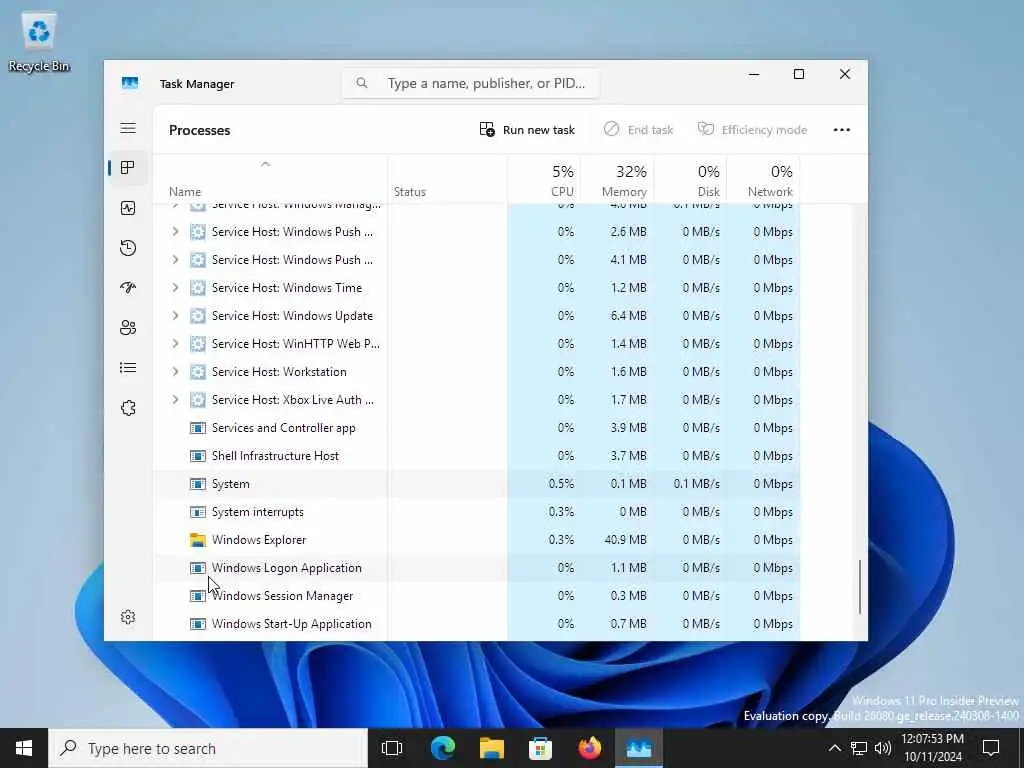Open the Performance page icon in sidebar

click(128, 208)
